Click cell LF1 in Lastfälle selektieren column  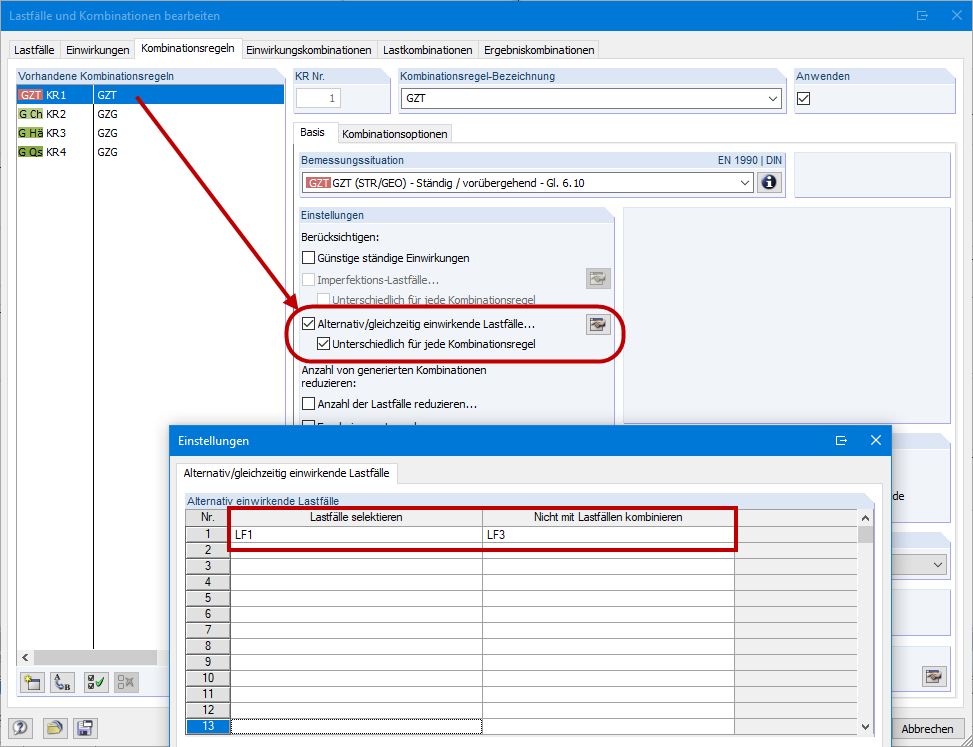coord(356,534)
